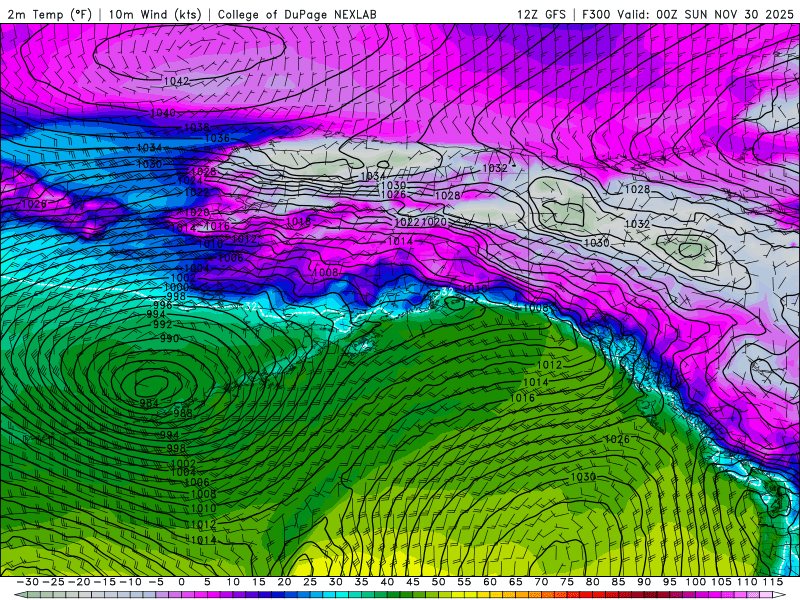This screenshot has height=600, width=800.
Task: Click the 0 value on the temperature scale
Action: 182,582
